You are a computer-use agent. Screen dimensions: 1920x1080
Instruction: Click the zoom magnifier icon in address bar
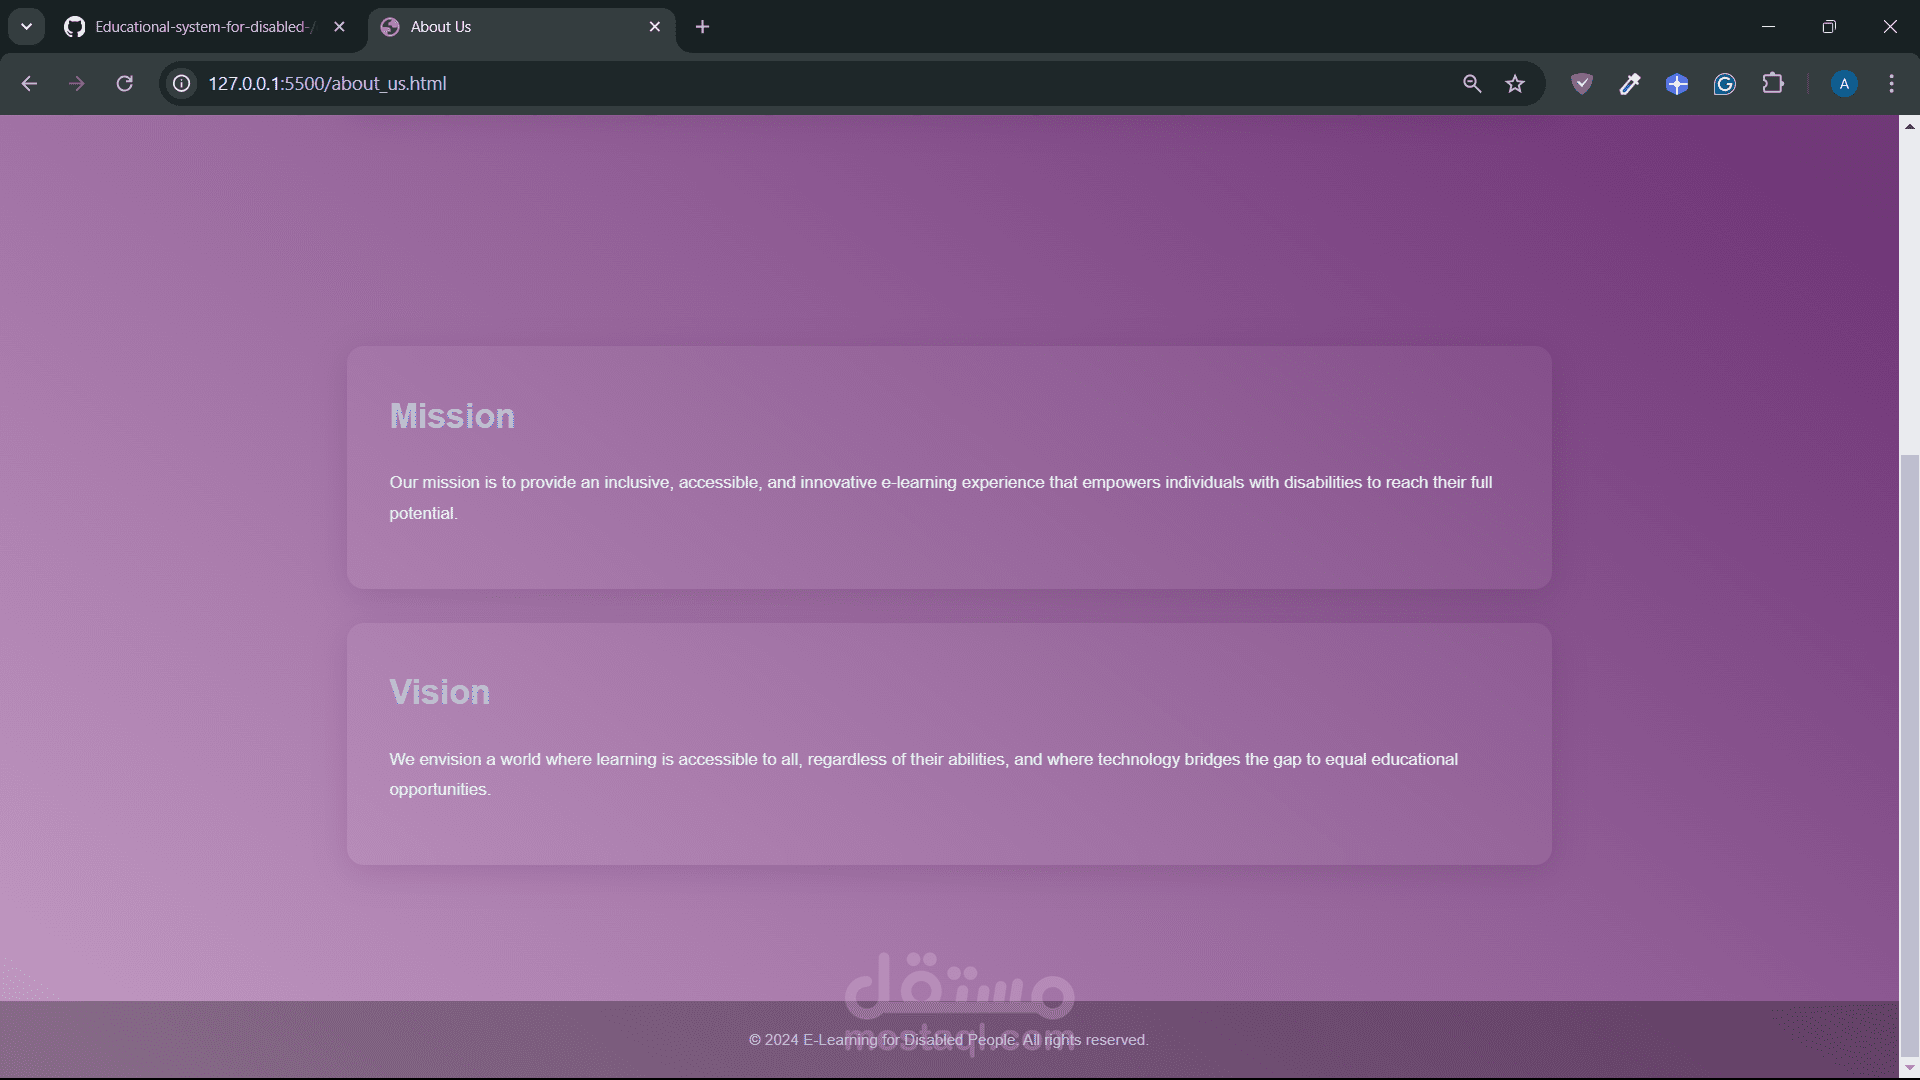1472,84
